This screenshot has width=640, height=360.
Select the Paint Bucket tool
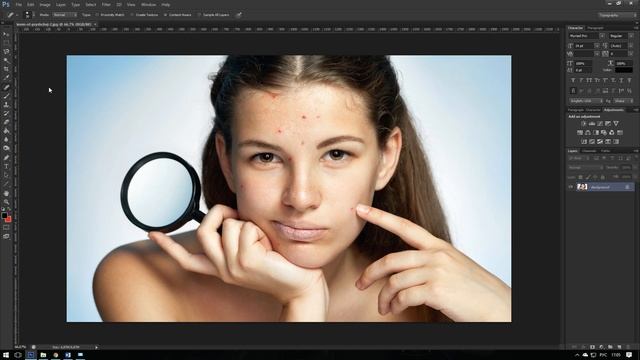[6, 131]
